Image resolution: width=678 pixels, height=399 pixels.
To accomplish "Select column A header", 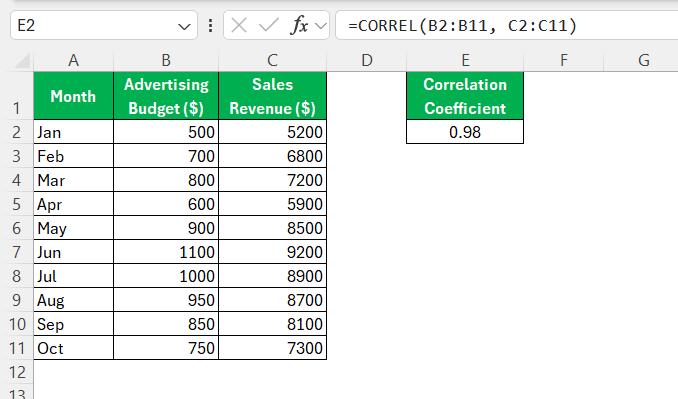I will [74, 61].
